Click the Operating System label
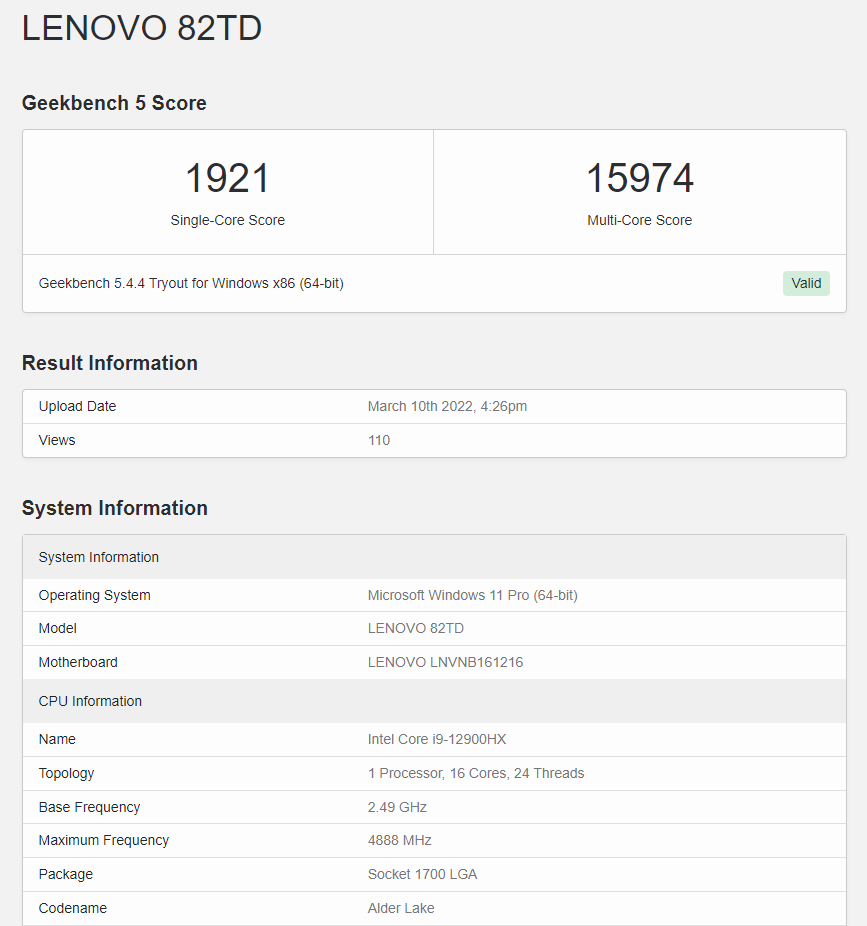 [94, 595]
